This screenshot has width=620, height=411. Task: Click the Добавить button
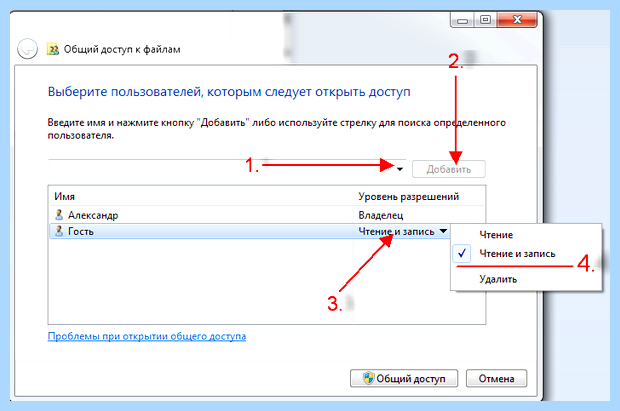point(448,169)
